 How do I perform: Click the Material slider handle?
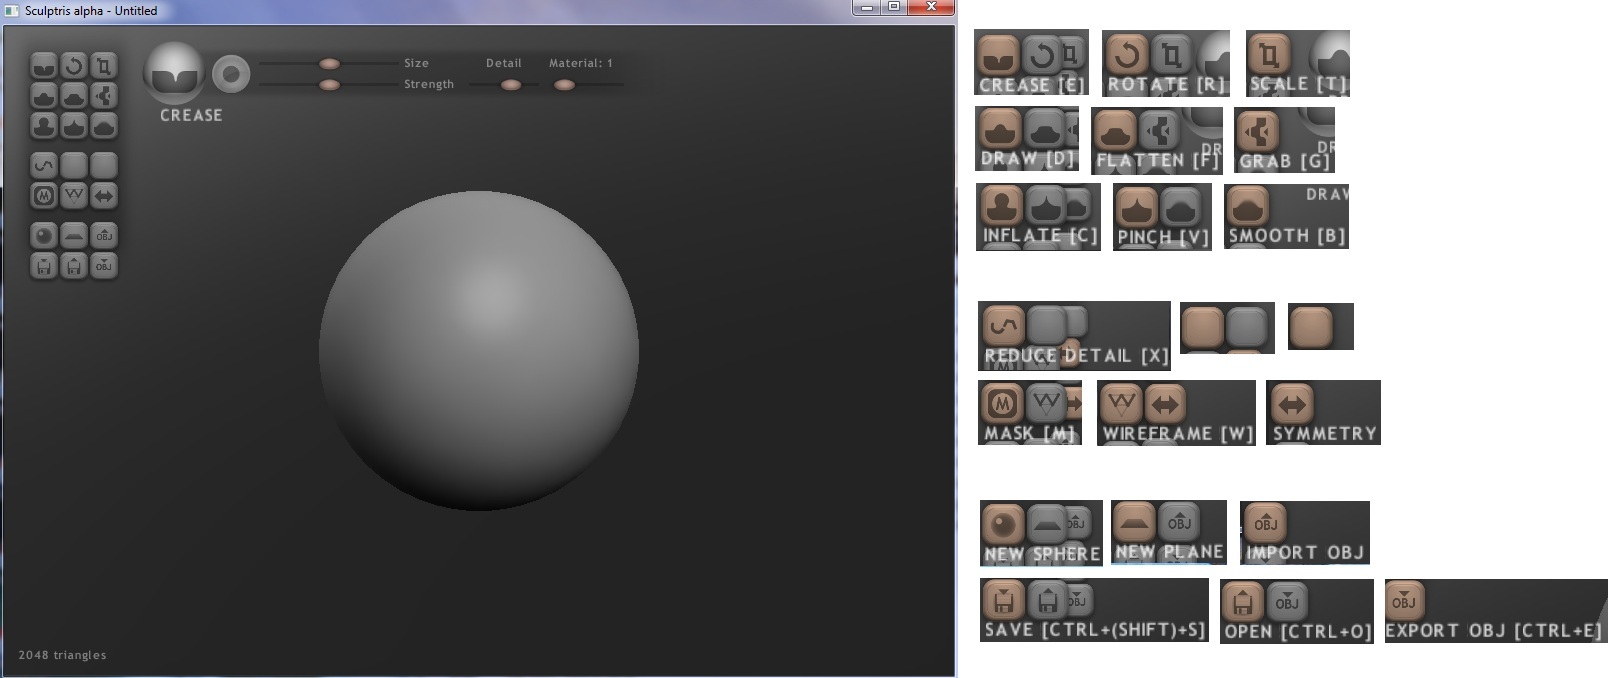564,85
